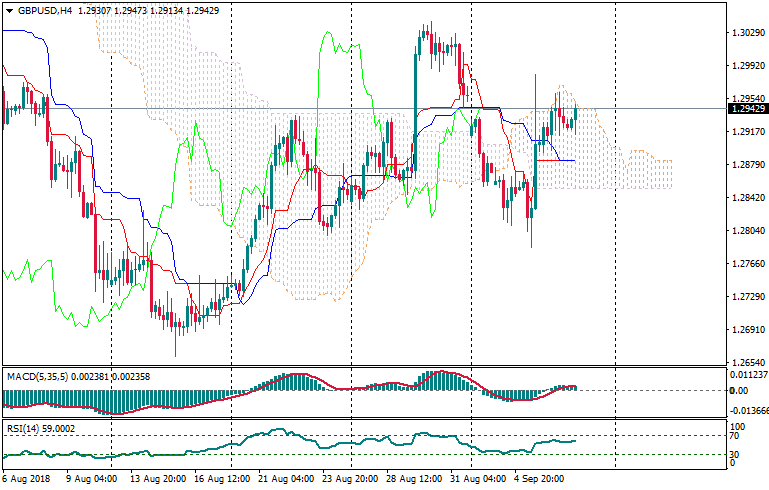Image resolution: width=769 pixels, height=490 pixels.
Task: Click the MACD 0.011237 scale value
Action: (750, 374)
